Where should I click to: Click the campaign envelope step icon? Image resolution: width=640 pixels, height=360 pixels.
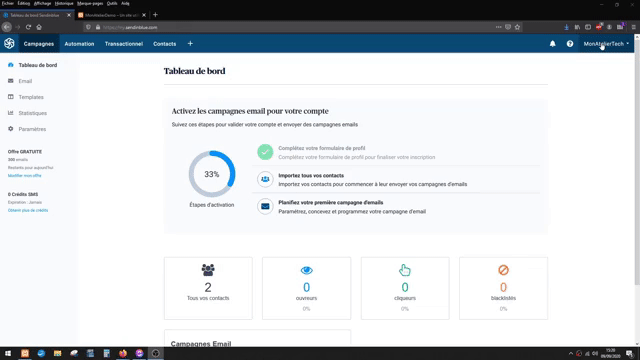click(265, 206)
